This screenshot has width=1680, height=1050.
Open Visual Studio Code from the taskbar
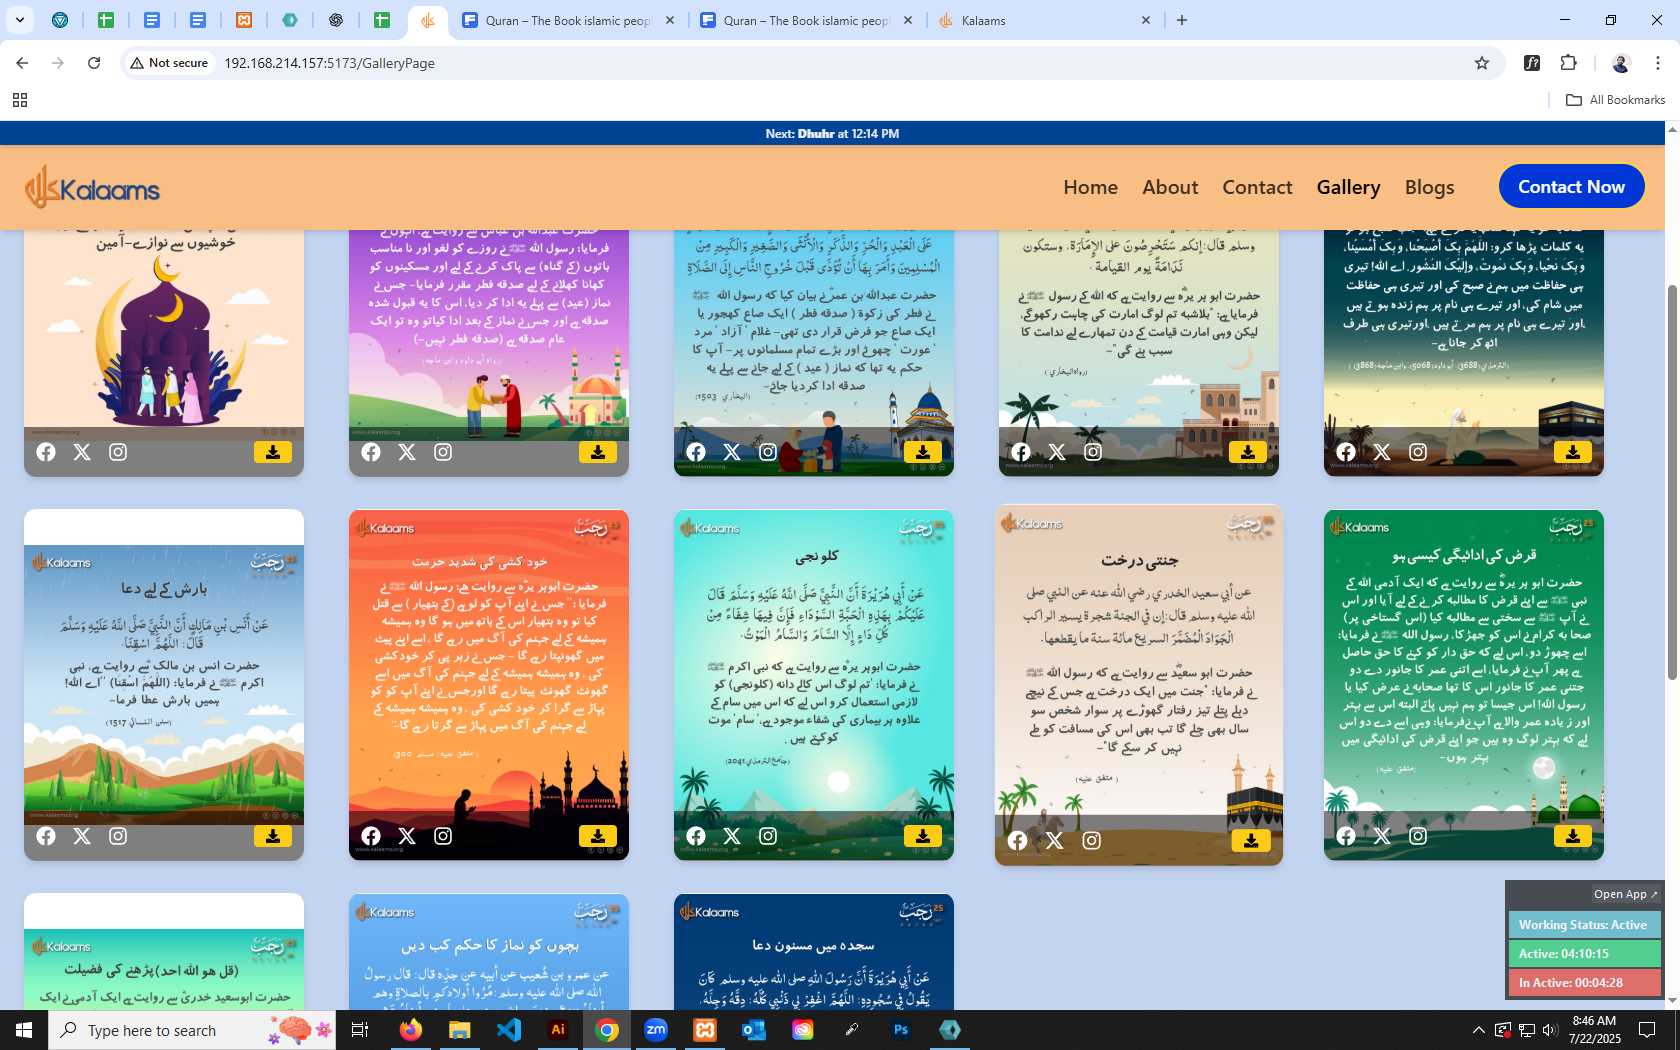[508, 1030]
